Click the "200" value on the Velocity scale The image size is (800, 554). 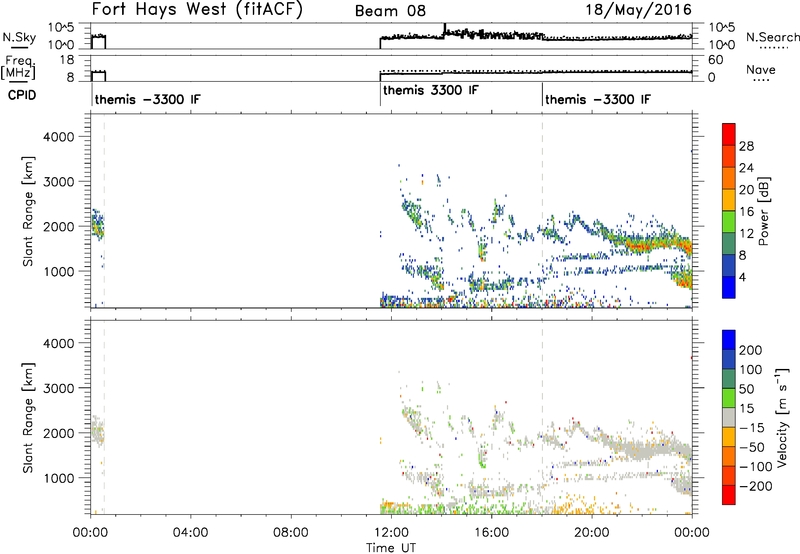pos(750,350)
